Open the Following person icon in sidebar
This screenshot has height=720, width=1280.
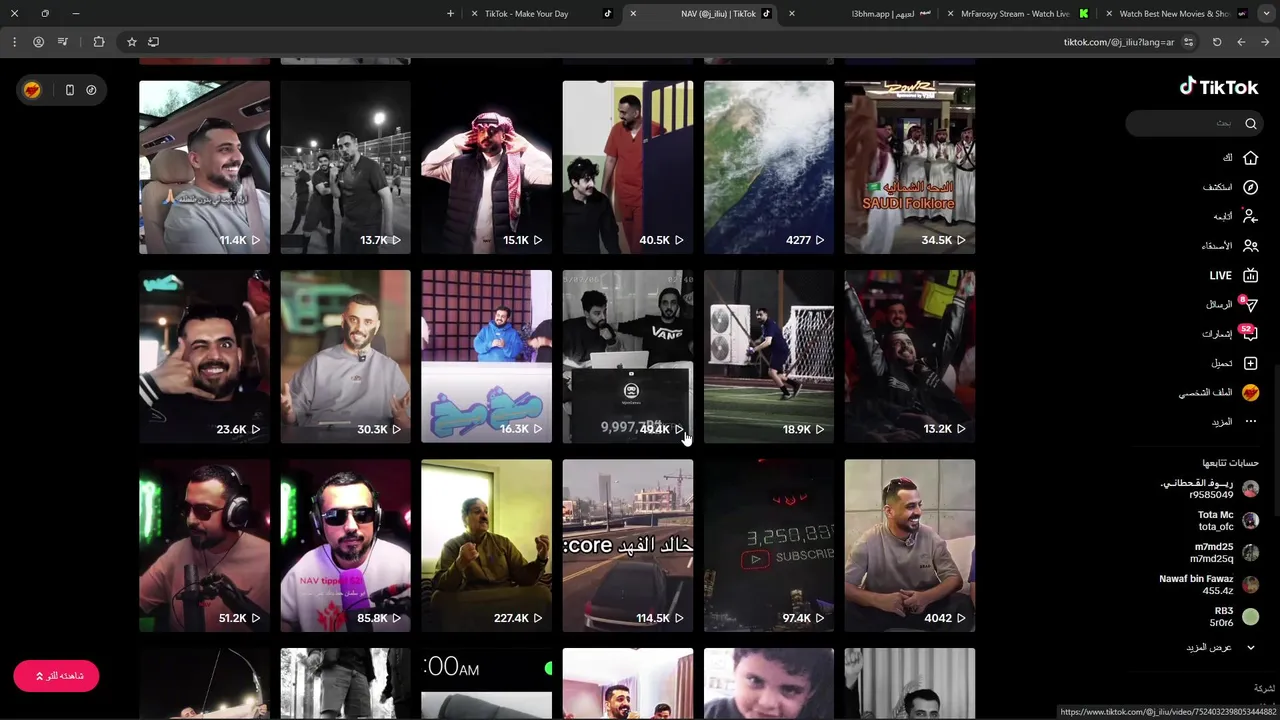point(1250,216)
